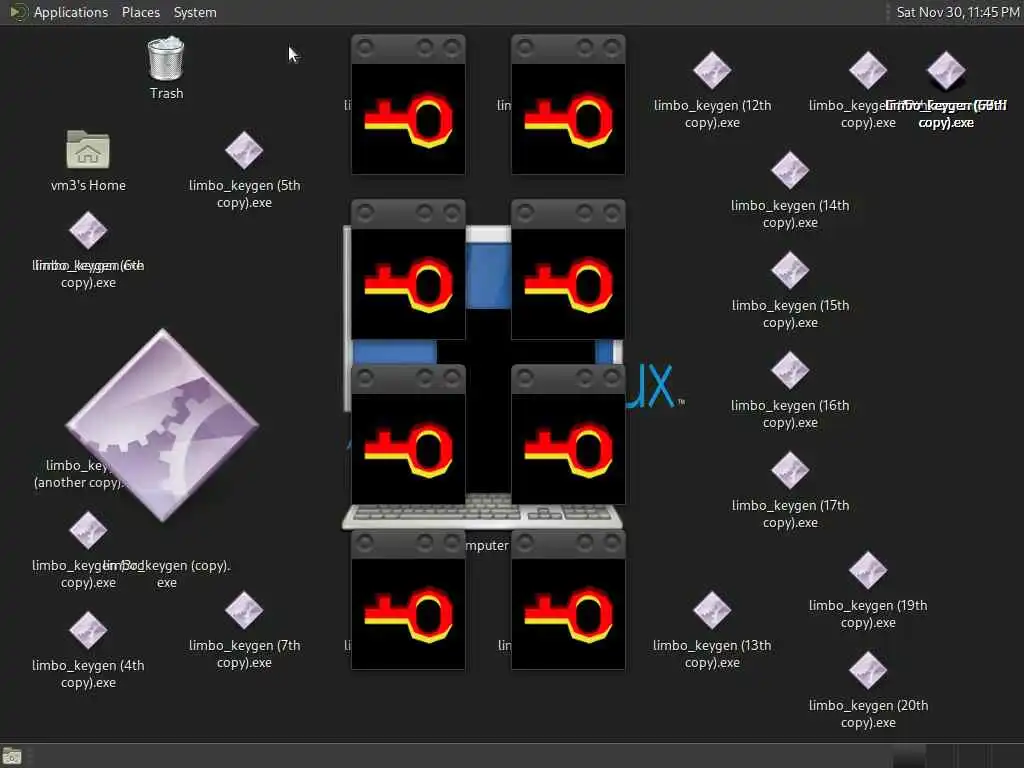1024x768 pixels.
Task: Click the title bar of top-right keygen window
Action: tap(568, 49)
